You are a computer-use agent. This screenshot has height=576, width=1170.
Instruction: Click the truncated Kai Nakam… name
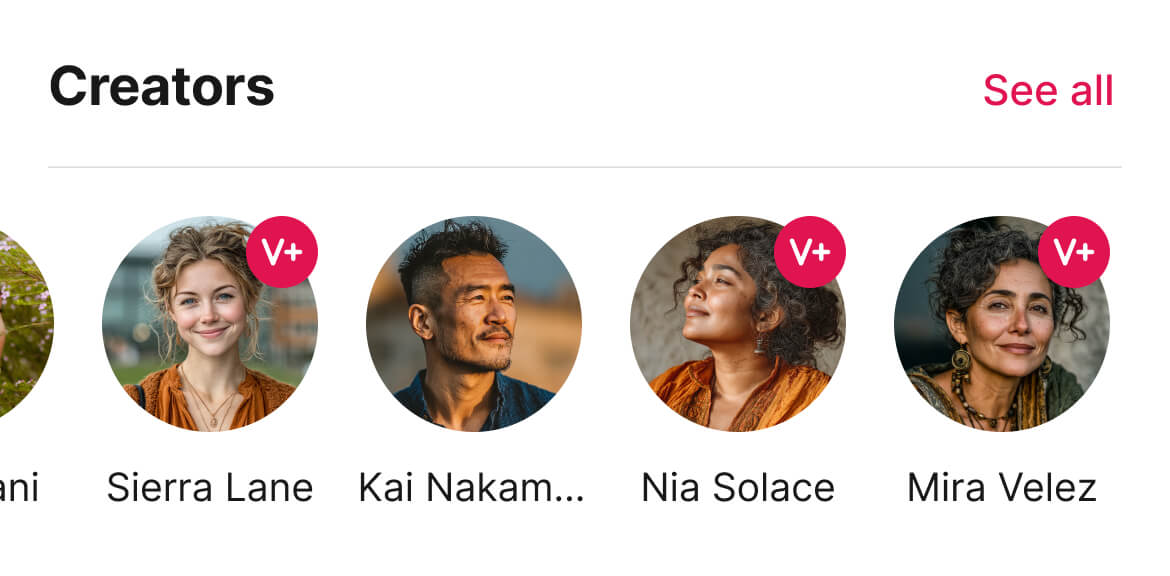point(472,487)
